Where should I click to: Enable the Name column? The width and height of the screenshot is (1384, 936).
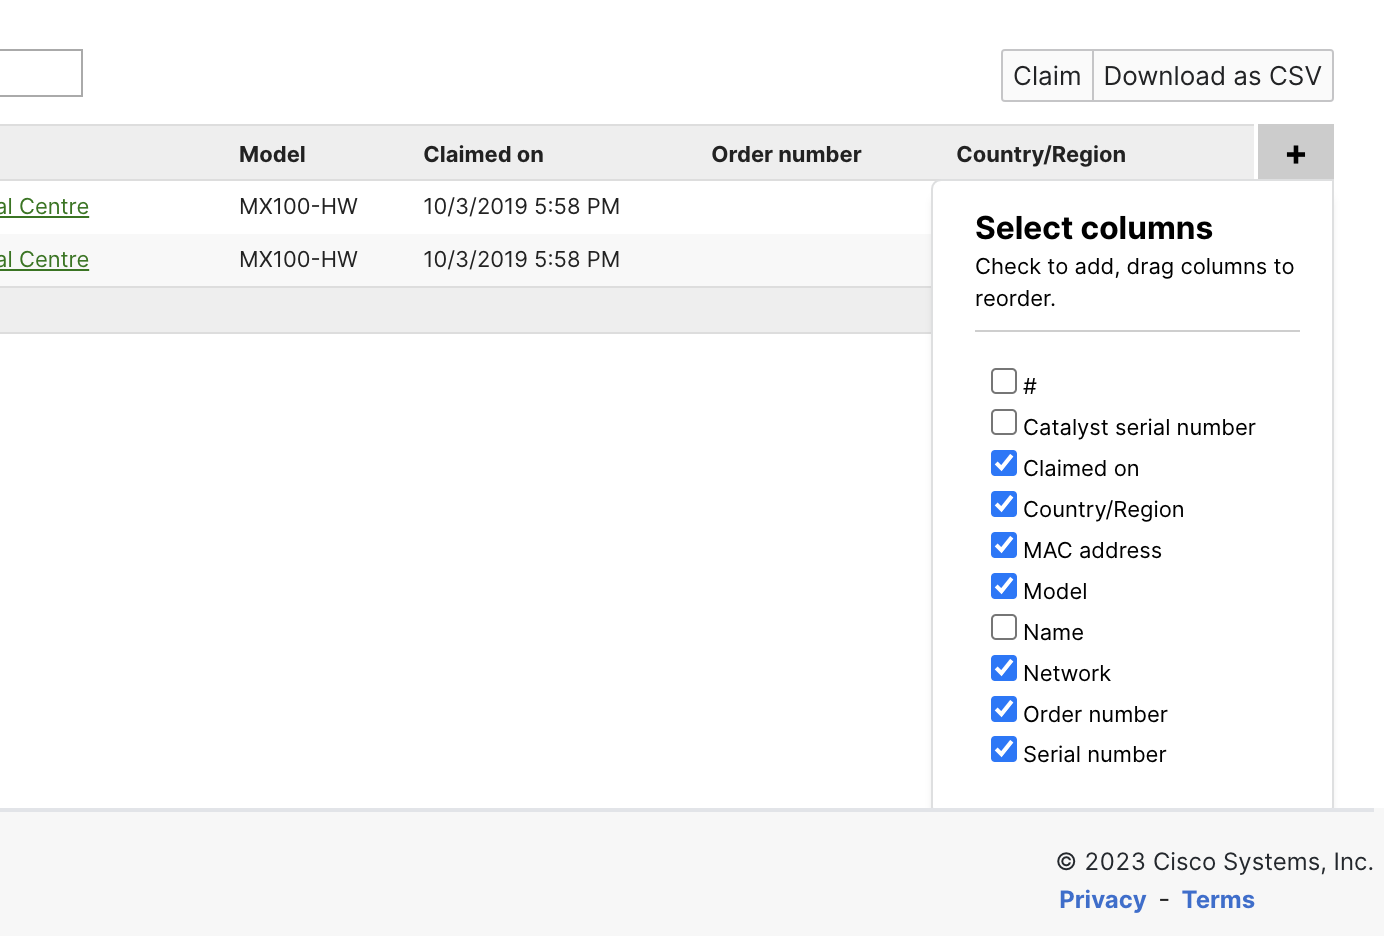(1003, 627)
